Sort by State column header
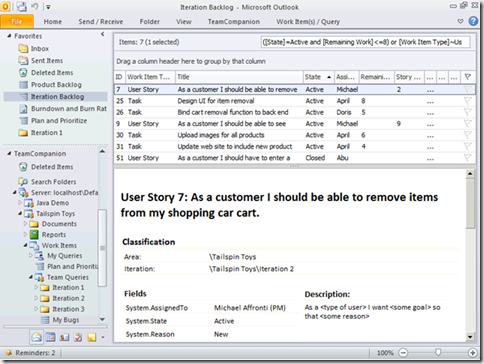This screenshot has height=364, width=484. click(318, 77)
